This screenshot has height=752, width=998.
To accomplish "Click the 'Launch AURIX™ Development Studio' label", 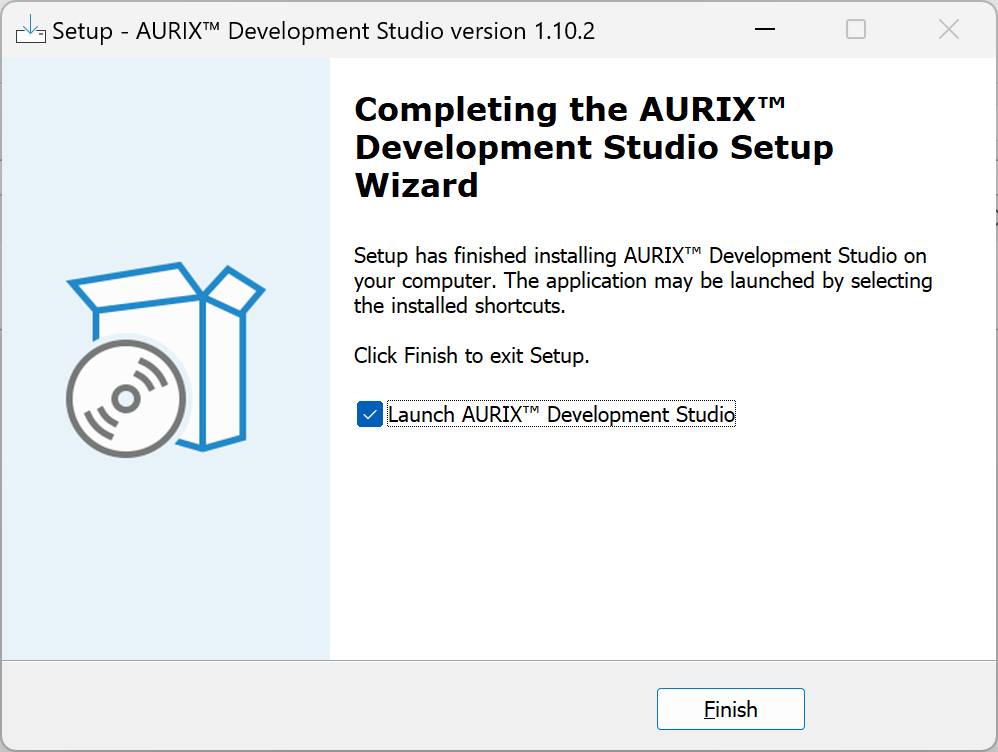I will tap(561, 414).
